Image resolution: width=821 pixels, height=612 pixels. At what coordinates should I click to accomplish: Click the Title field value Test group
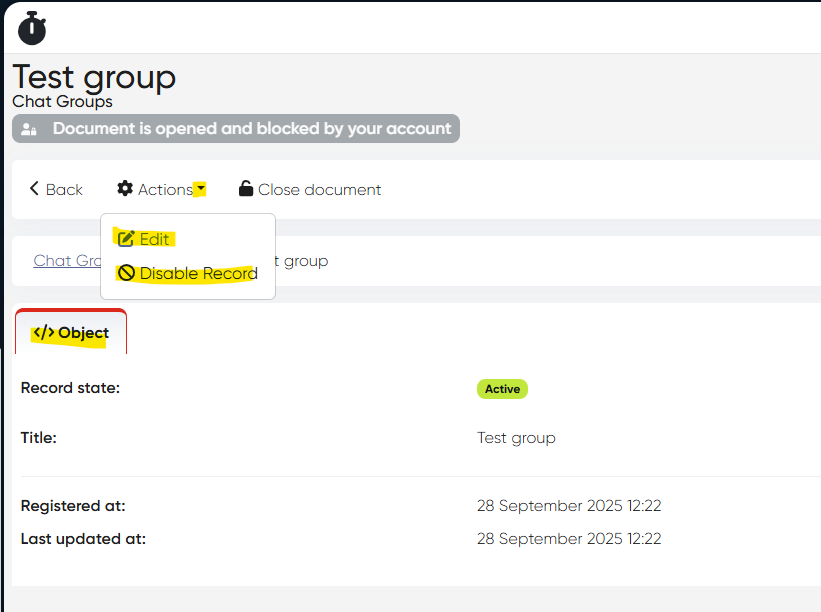tap(516, 438)
